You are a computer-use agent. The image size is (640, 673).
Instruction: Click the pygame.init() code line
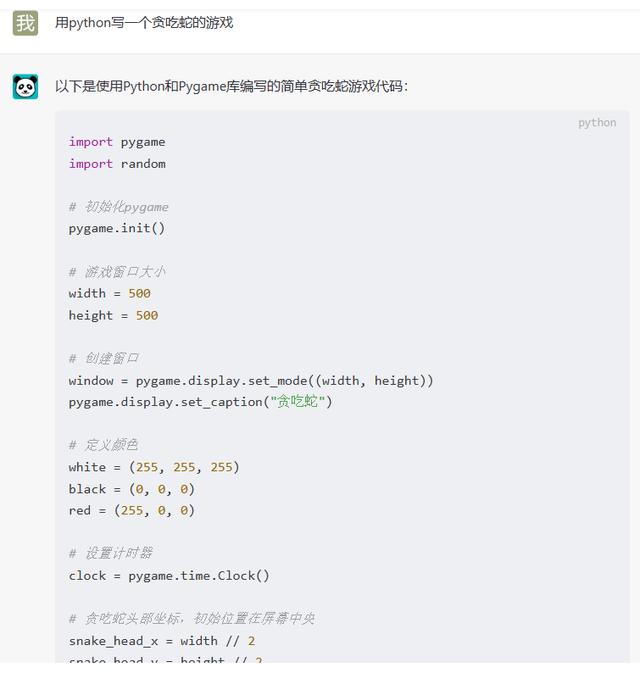click(117, 228)
